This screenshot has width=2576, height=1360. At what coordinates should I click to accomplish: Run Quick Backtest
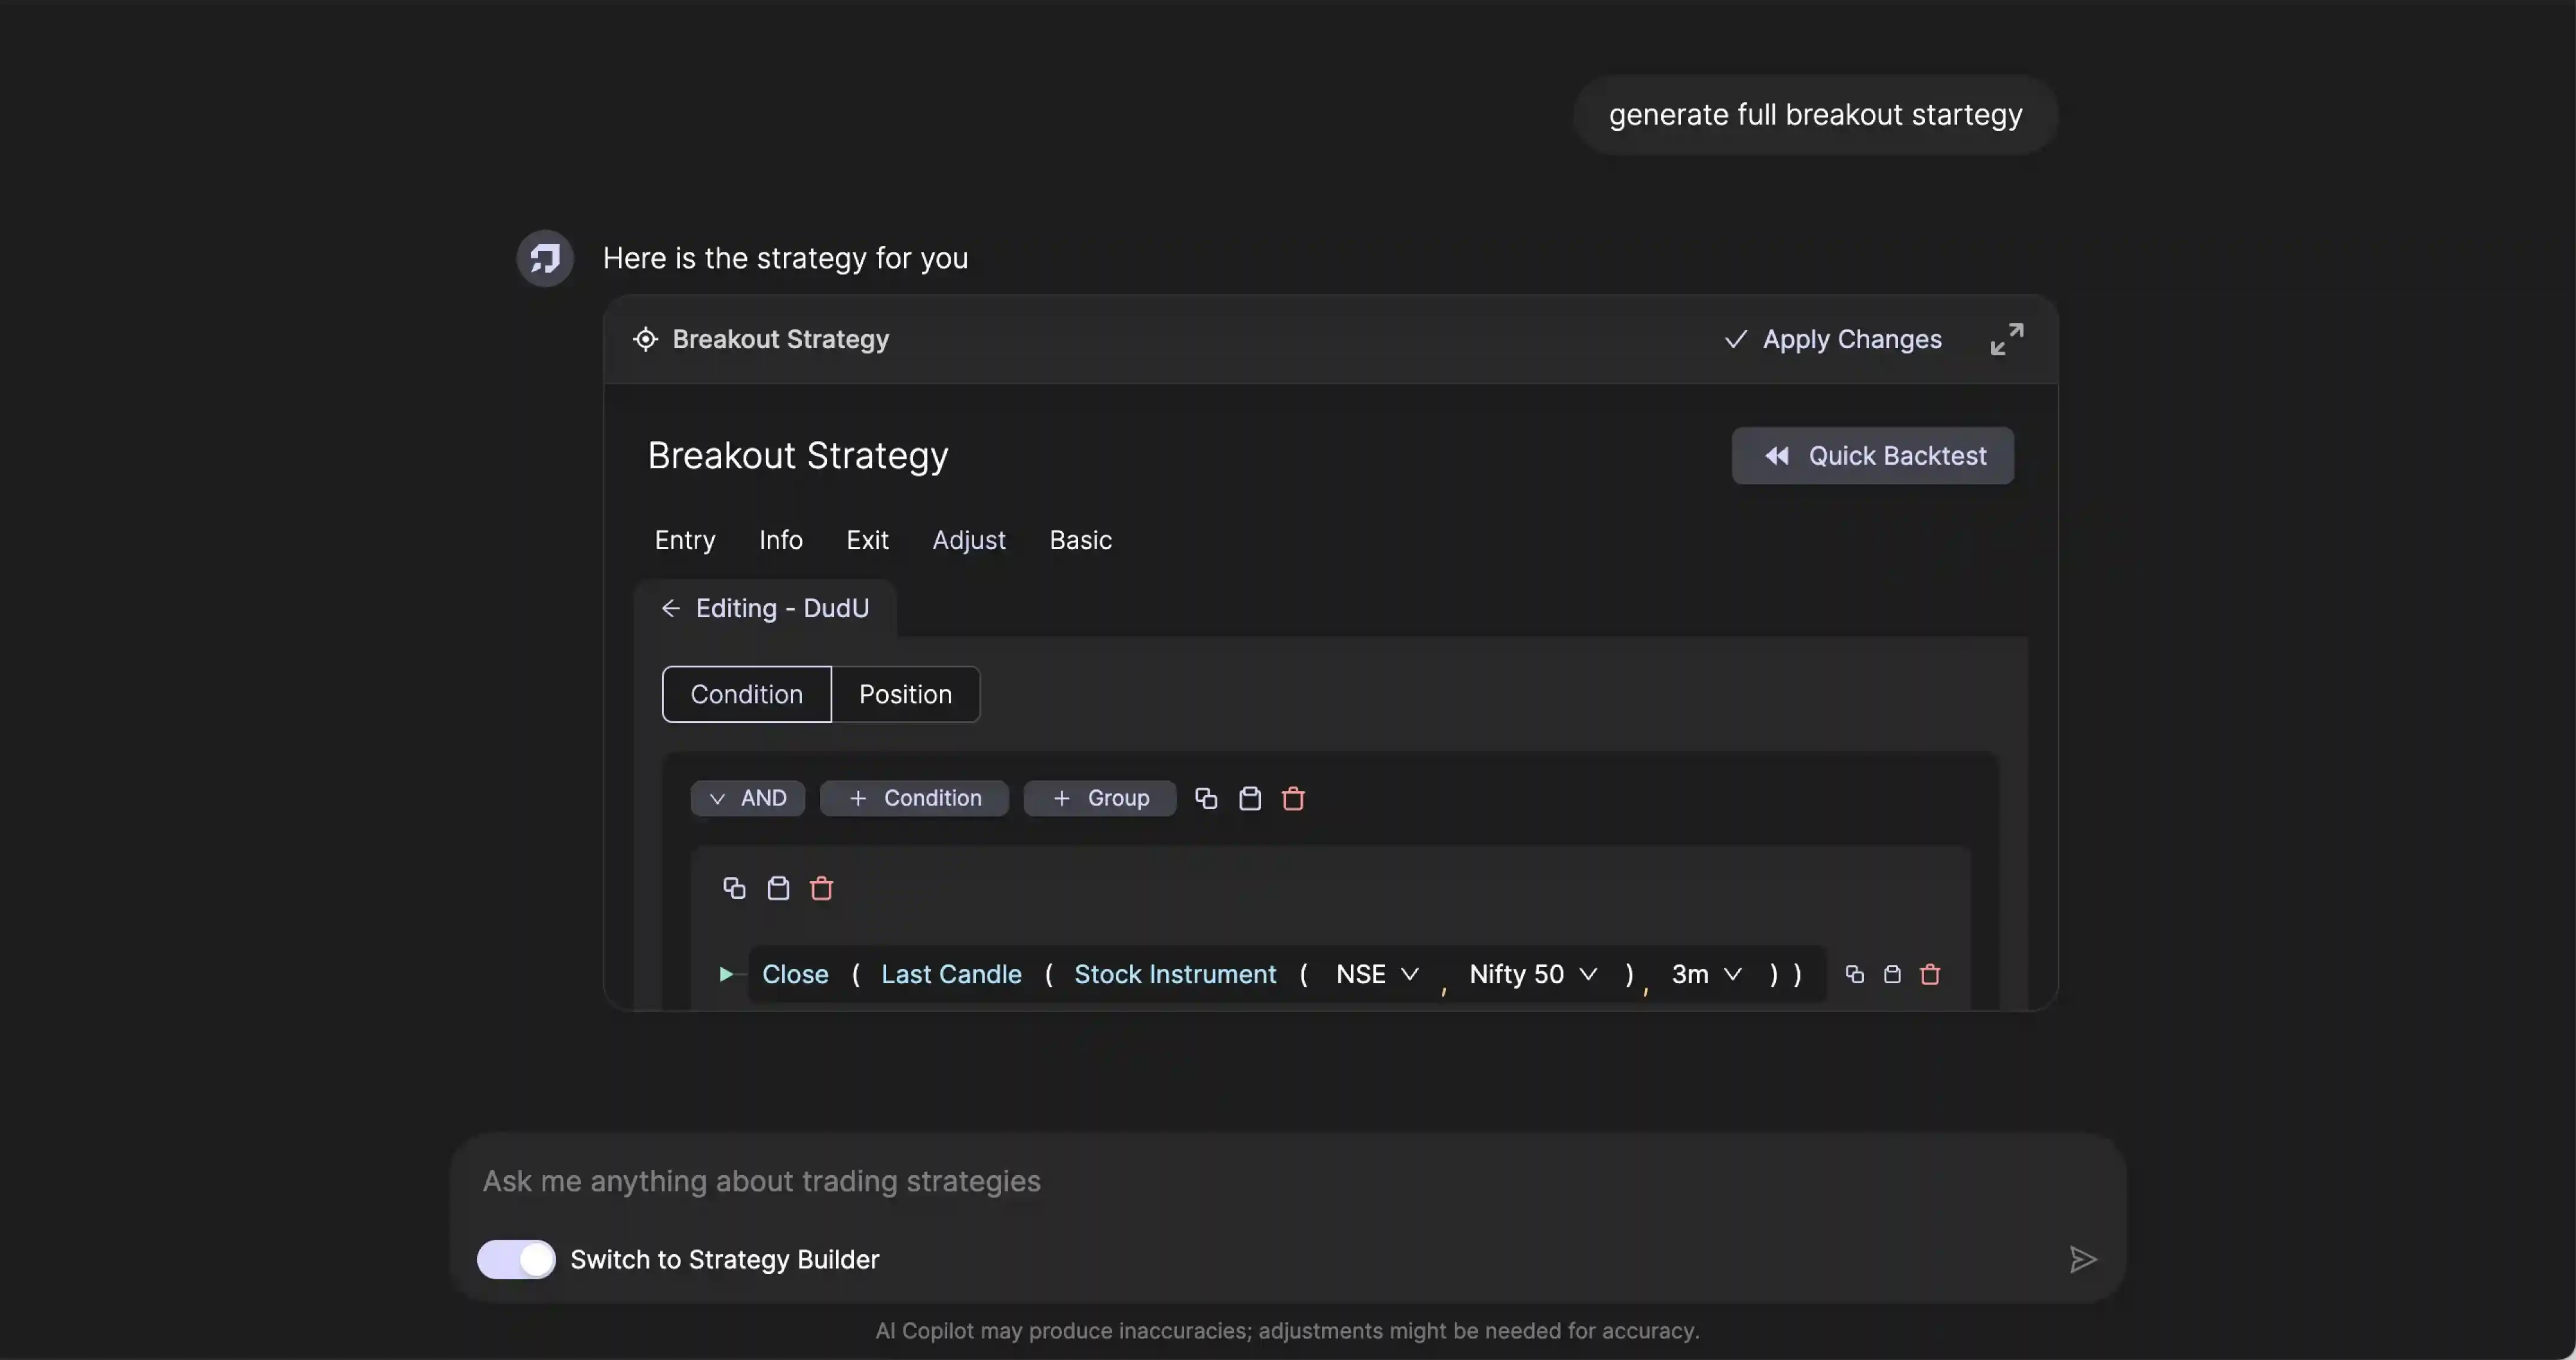pos(1872,456)
